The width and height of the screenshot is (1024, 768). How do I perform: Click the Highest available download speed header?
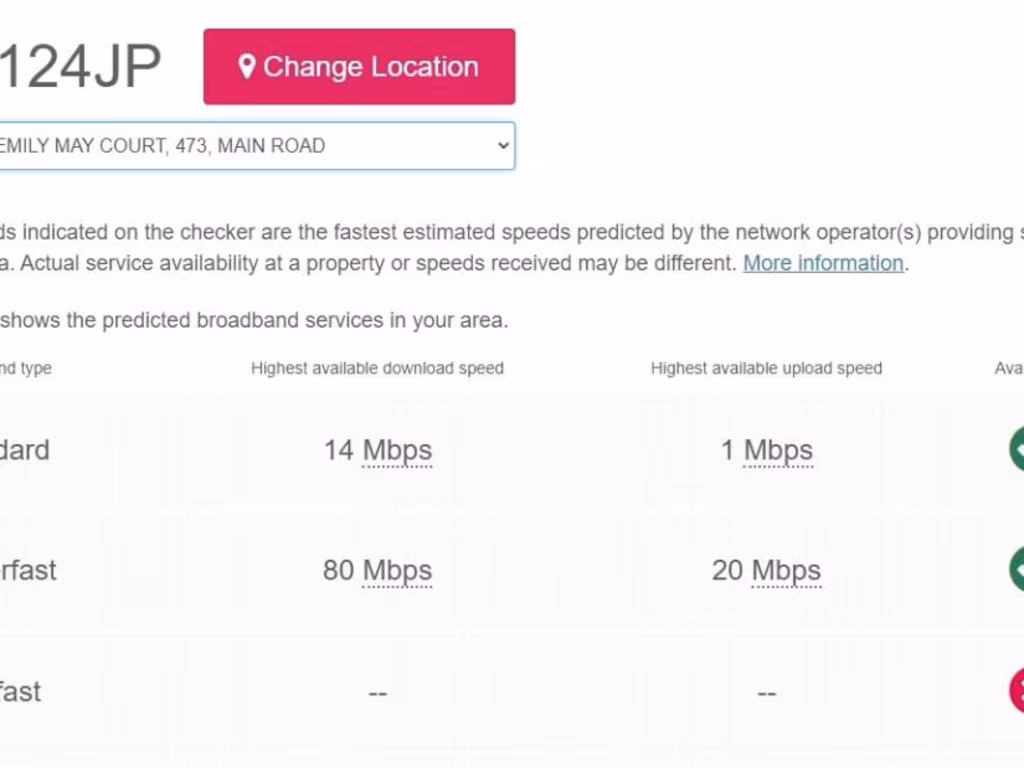click(x=377, y=368)
